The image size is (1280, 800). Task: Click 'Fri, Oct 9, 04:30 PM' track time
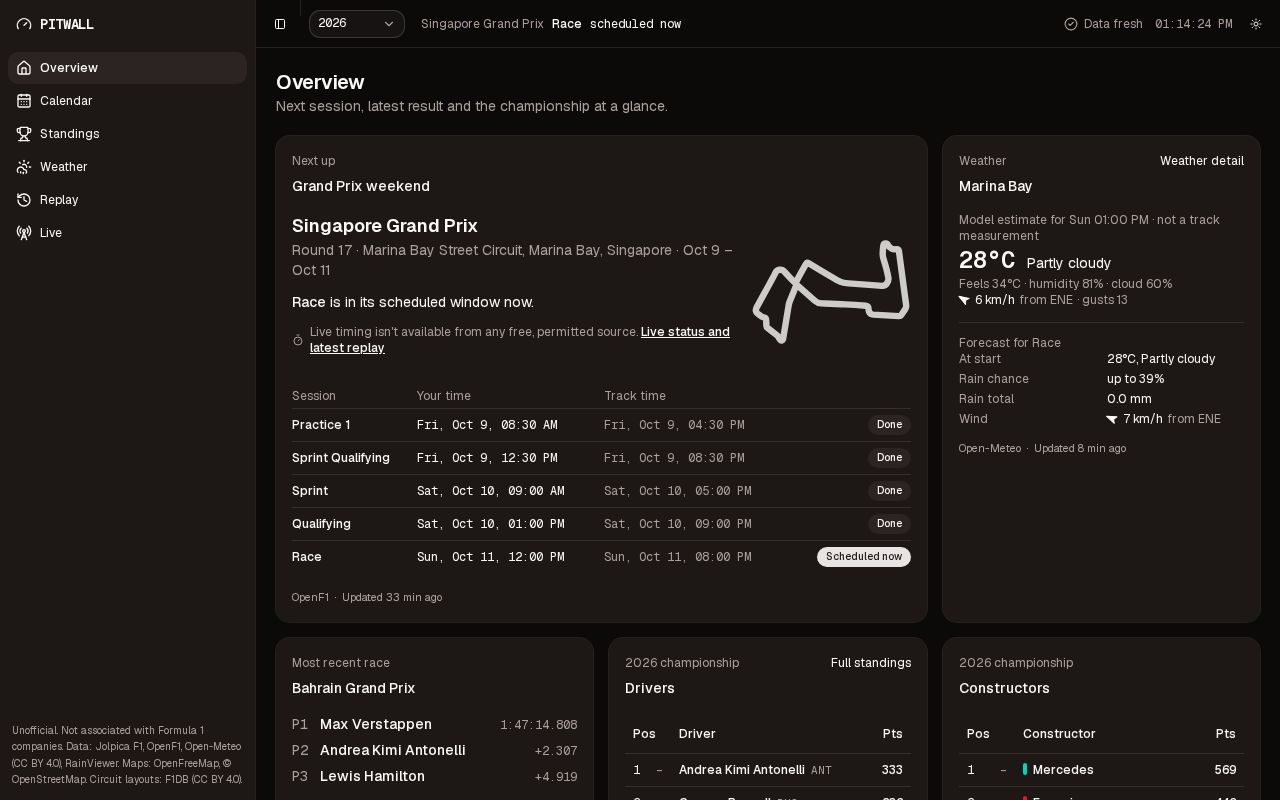[674, 425]
